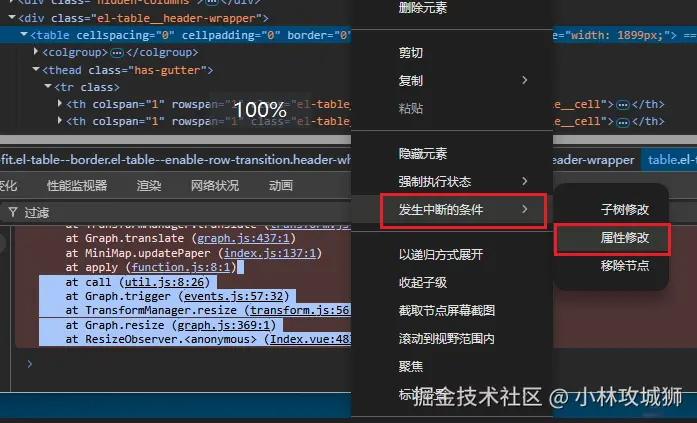Click the 强制执行状态 submenu arrow

pos(525,181)
